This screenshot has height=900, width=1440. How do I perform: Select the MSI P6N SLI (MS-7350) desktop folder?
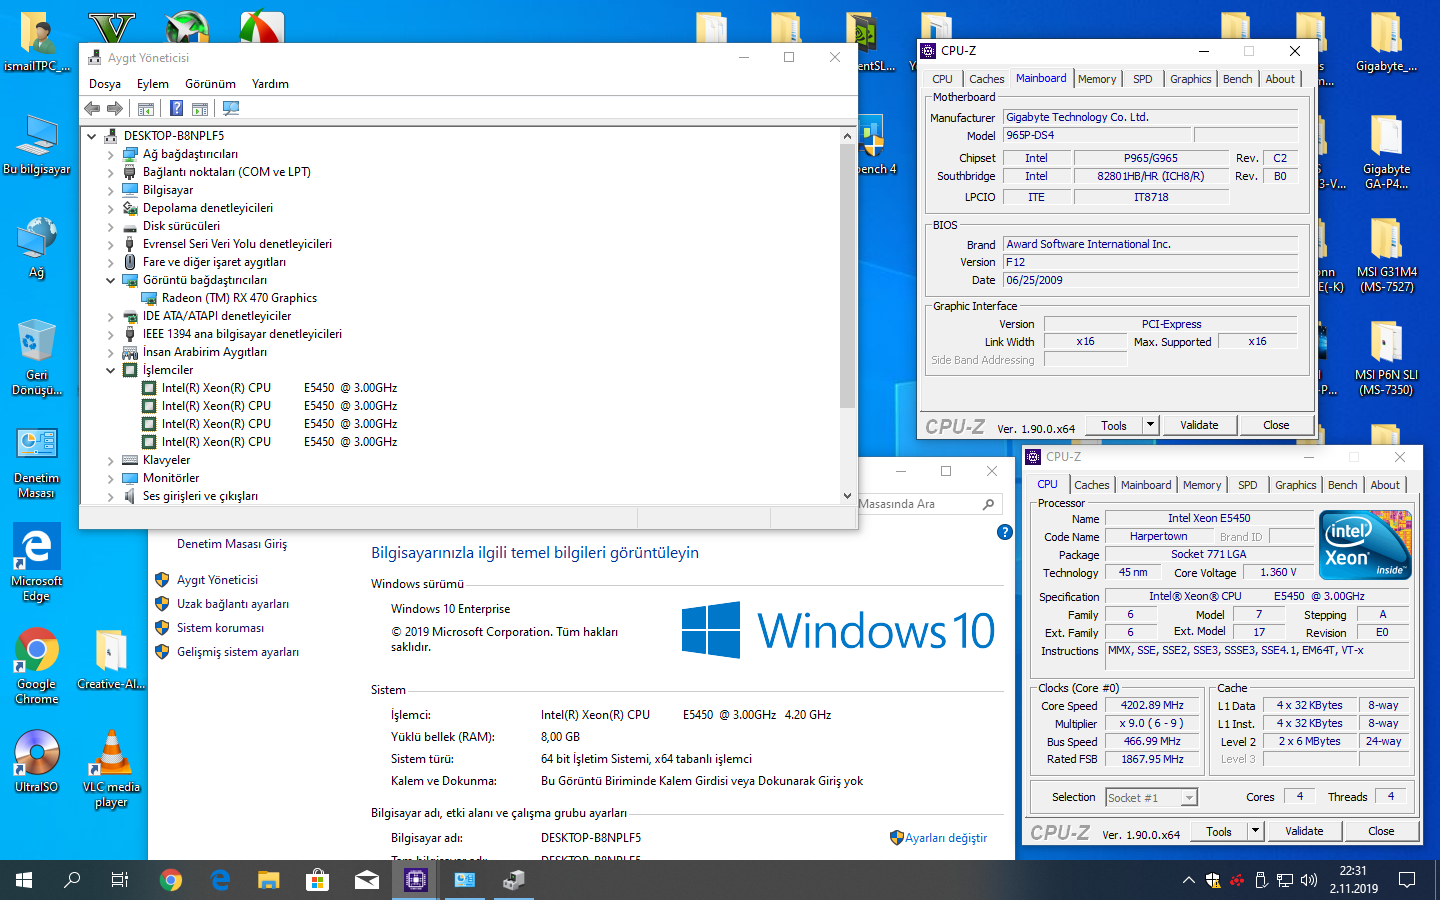1386,358
